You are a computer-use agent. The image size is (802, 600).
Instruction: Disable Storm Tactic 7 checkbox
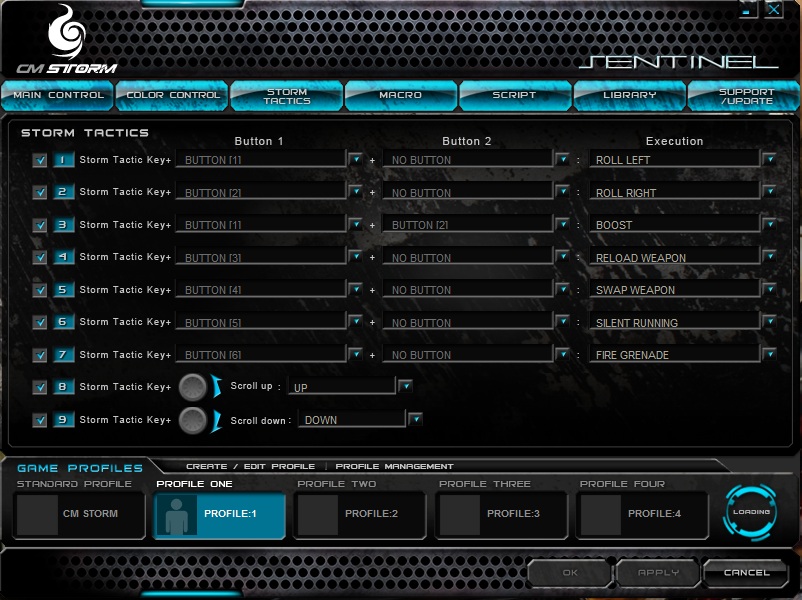pos(39,355)
